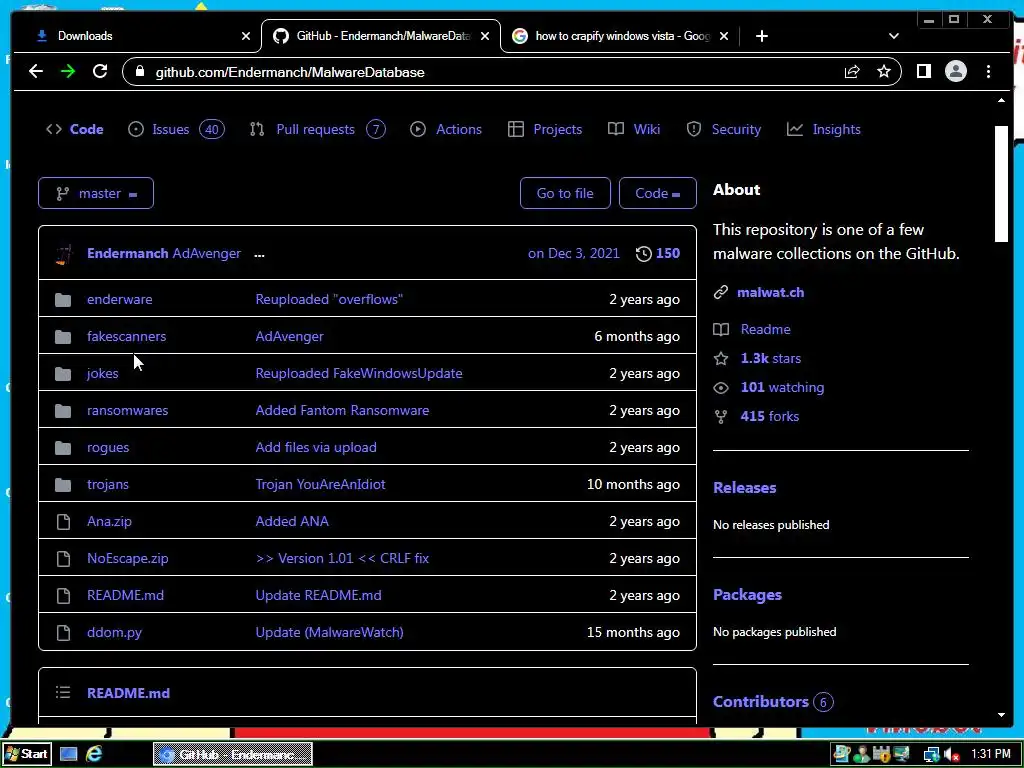Screen dimensions: 1024x768
Task: Expand the commit message ellipsis
Action: [x=259, y=255]
